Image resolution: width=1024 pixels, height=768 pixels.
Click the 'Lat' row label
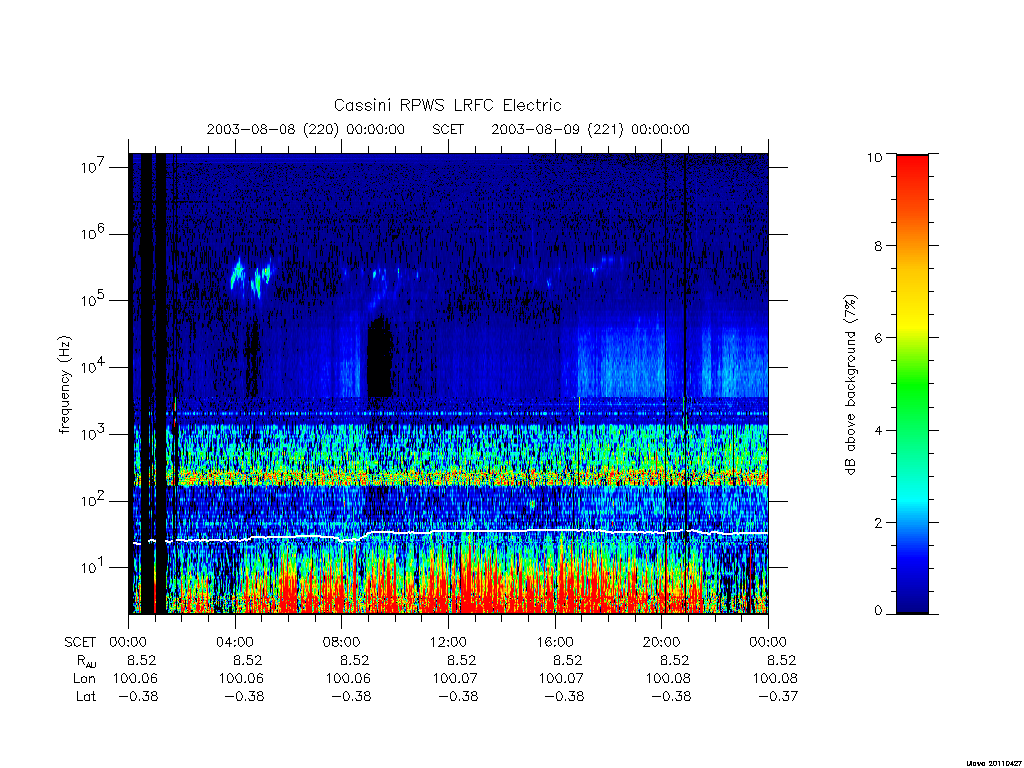pos(86,697)
